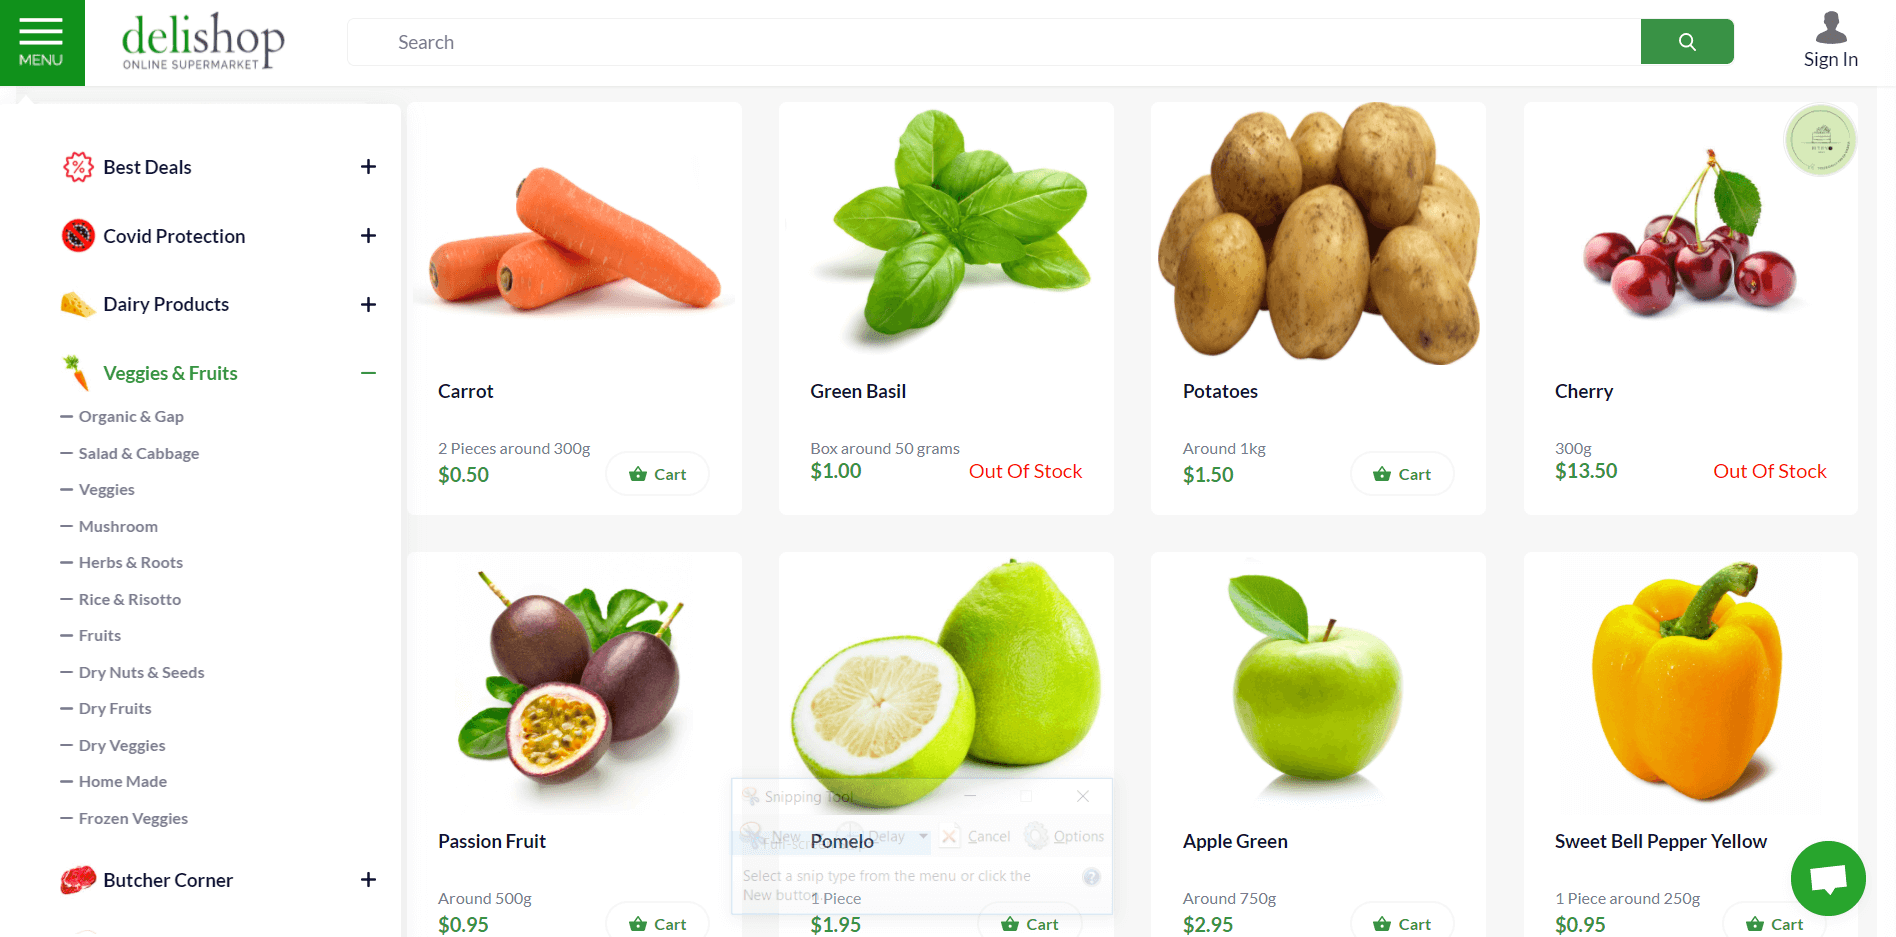Image resolution: width=1896 pixels, height=937 pixels.
Task: Open the live chat bubble icon
Action: click(x=1828, y=878)
